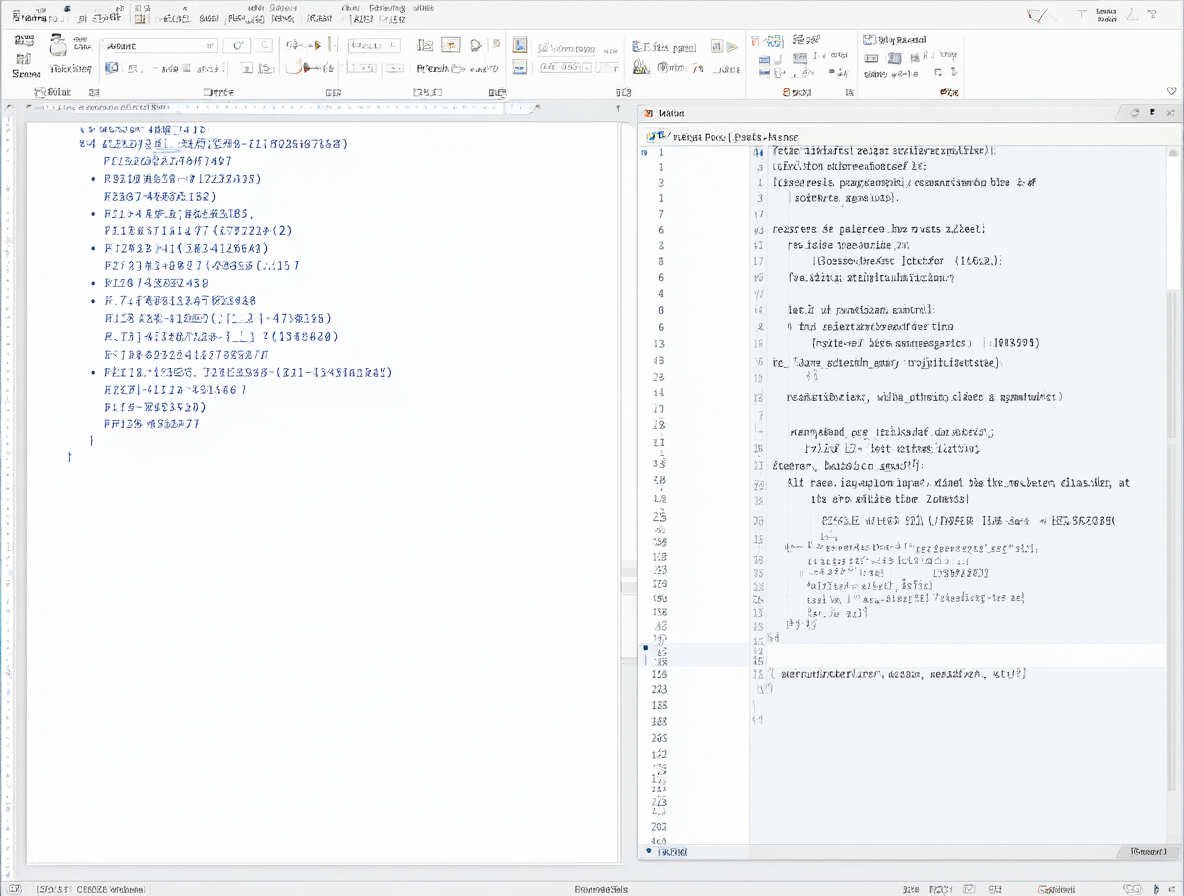The image size is (1184, 896).
Task: Open the wide combo box's dropdown arrow in the ribbon
Action: 209,46
